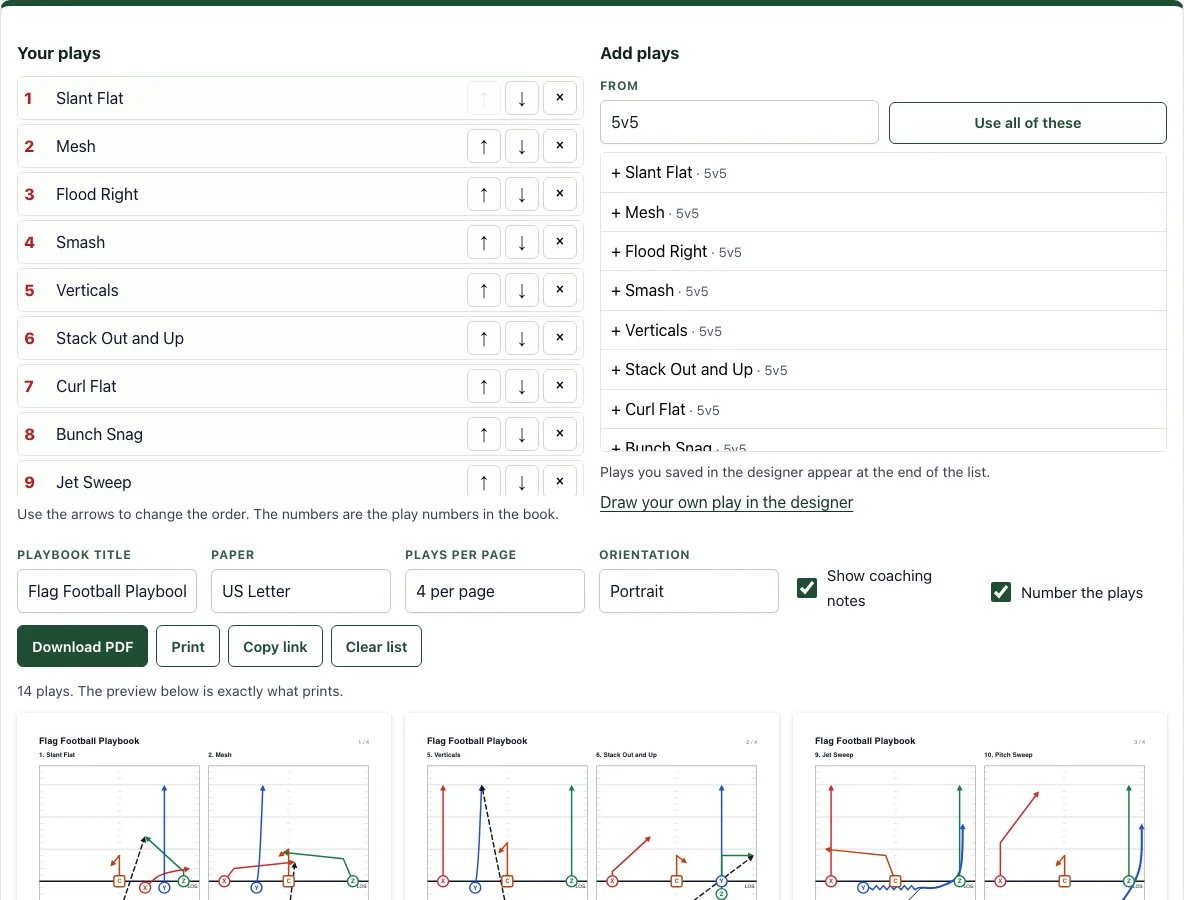Remove Curl Flat from your plays
The image size is (1184, 900).
click(x=560, y=386)
